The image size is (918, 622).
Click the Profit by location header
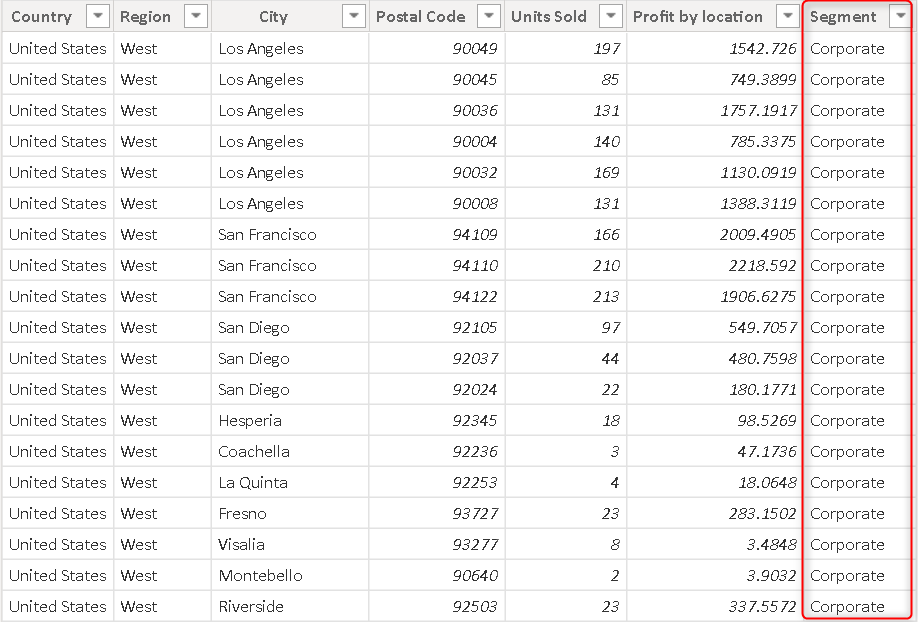tap(697, 16)
